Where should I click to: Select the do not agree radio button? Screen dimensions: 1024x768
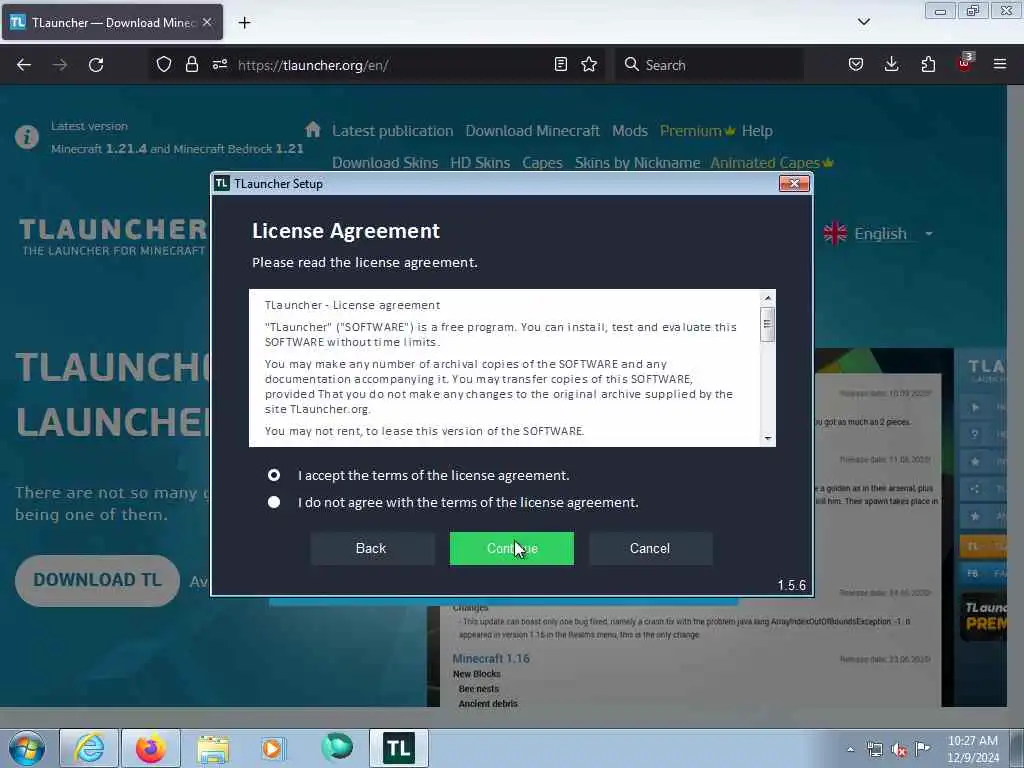click(274, 502)
